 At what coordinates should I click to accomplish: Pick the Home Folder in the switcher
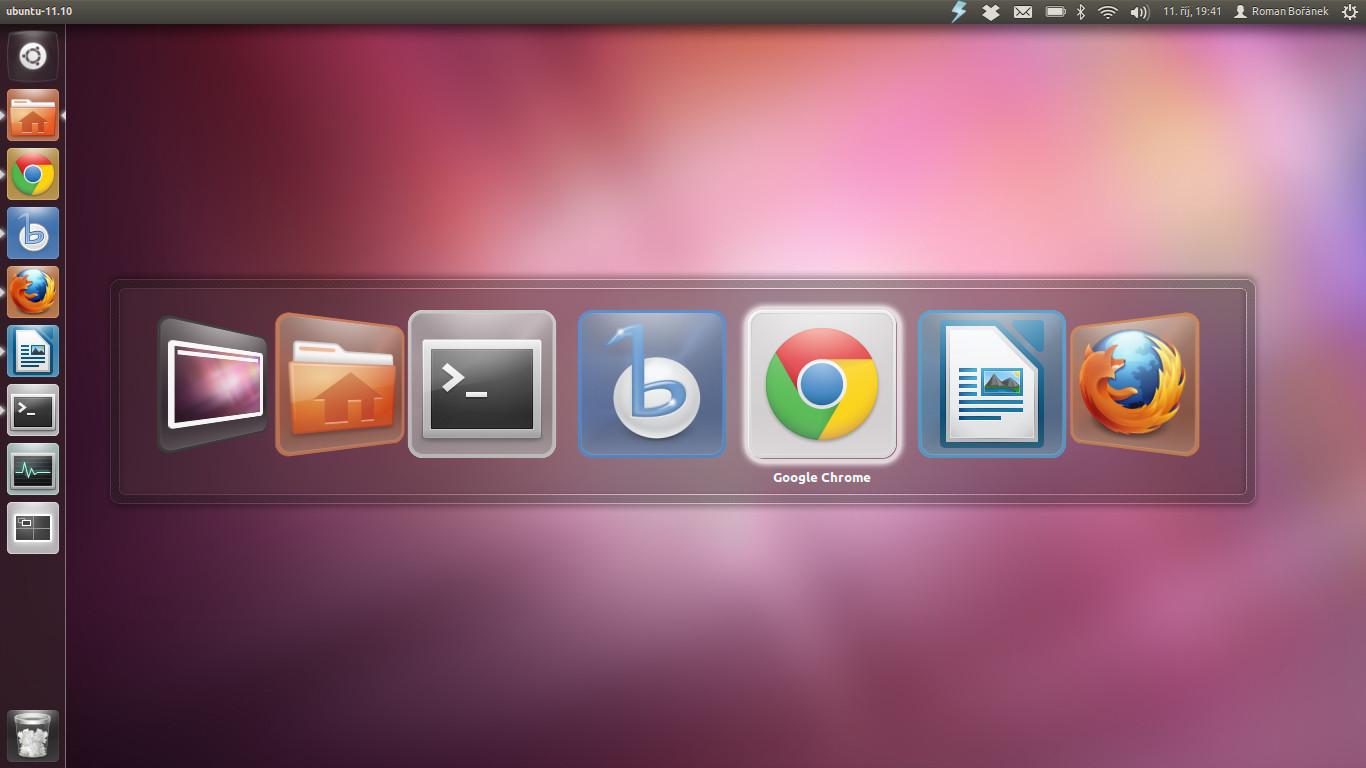340,384
